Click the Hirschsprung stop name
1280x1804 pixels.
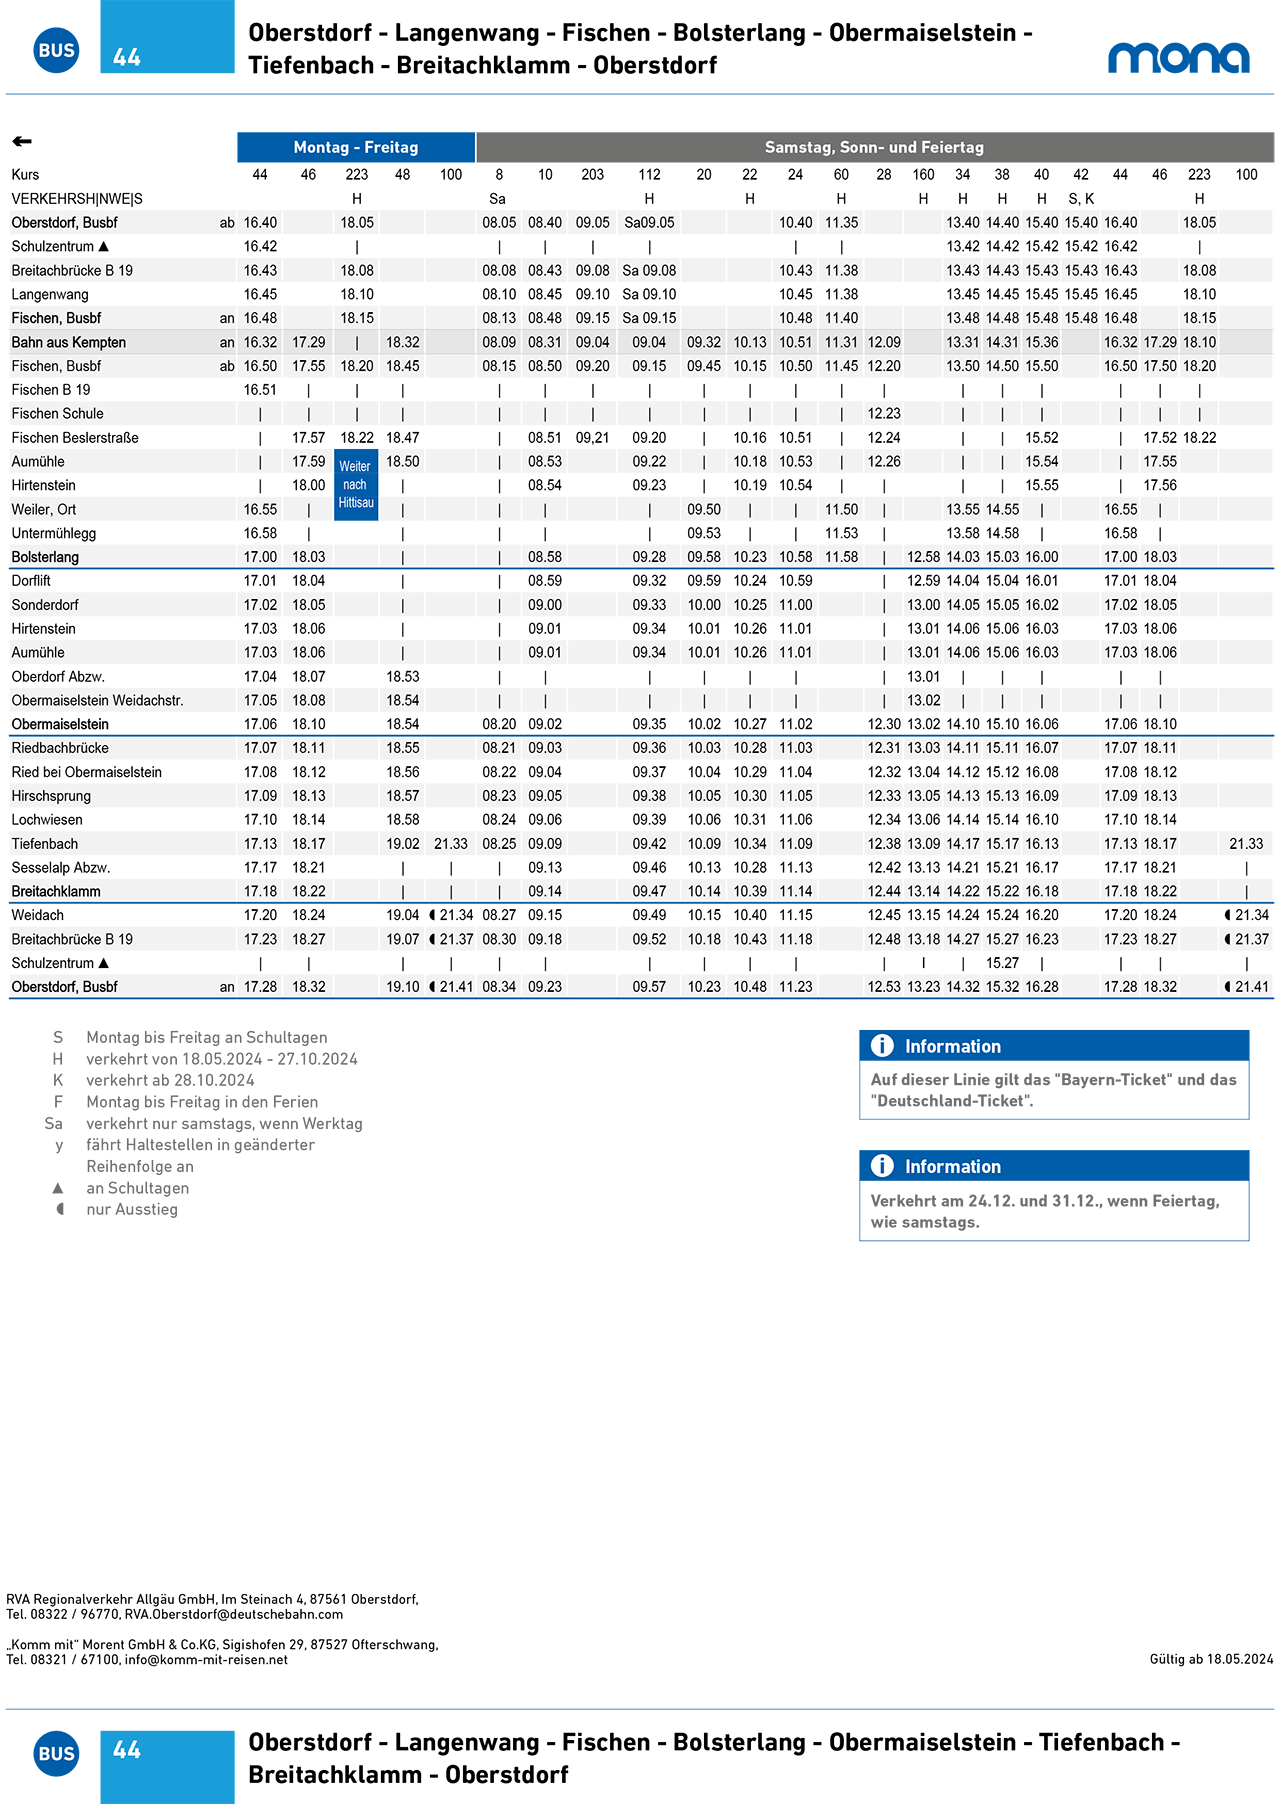click(x=51, y=796)
